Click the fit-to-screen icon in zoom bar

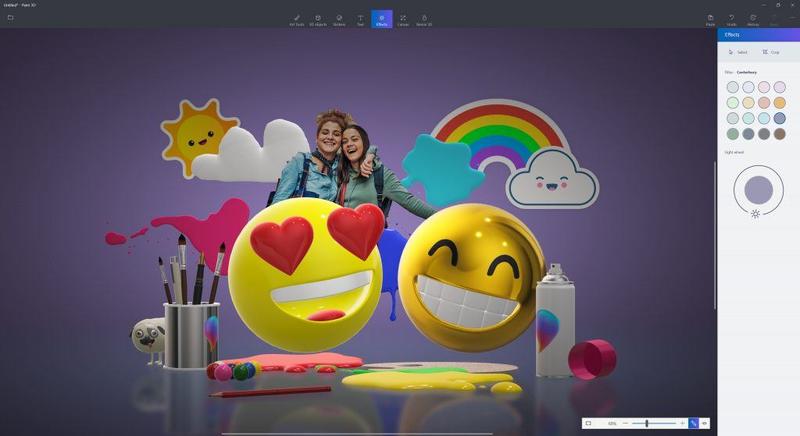pos(588,423)
